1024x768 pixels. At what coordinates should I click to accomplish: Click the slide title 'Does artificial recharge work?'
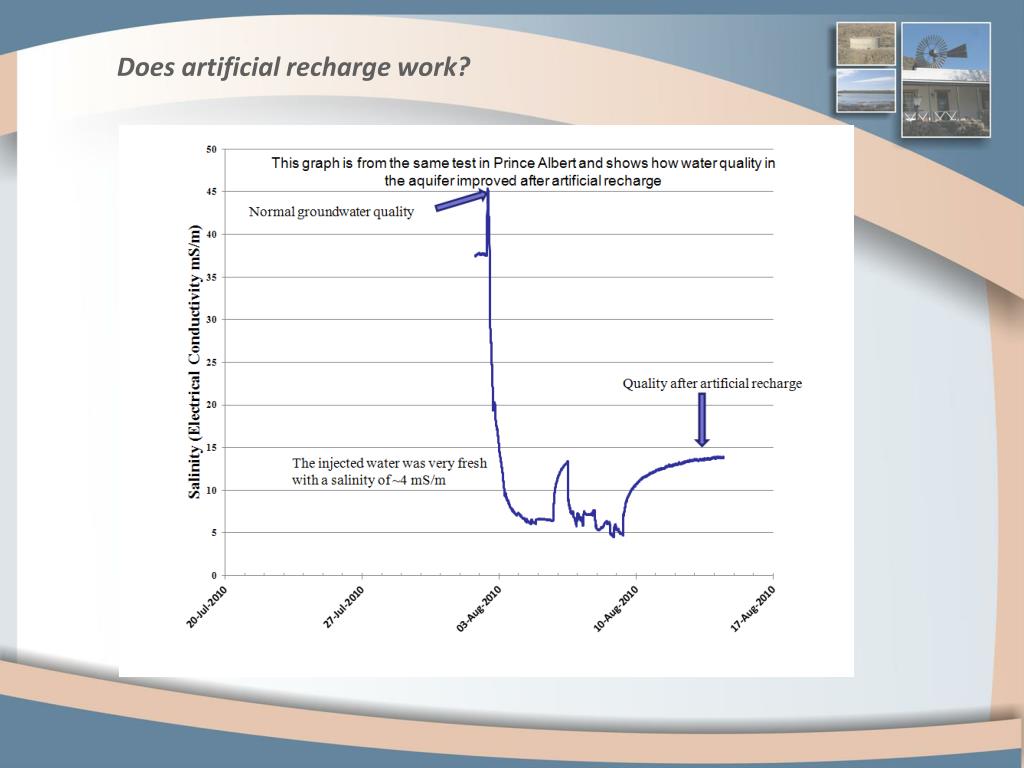point(293,67)
